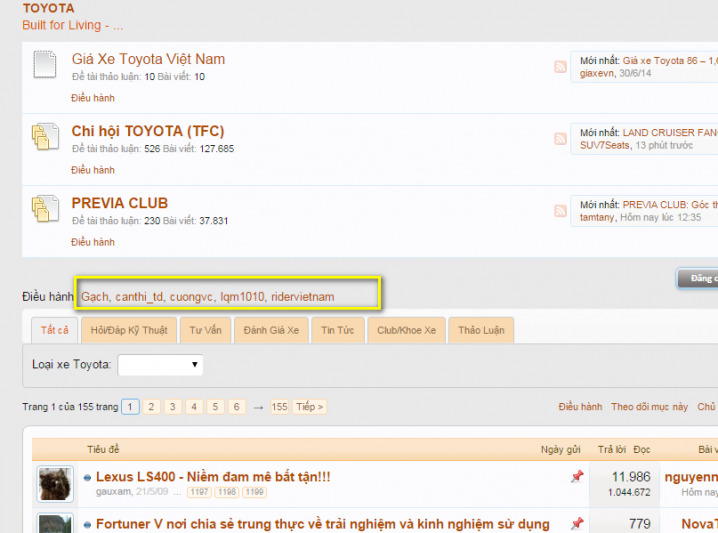Sort threads by Tiêu đề column
The height and width of the screenshot is (533, 718).
[x=103, y=449]
